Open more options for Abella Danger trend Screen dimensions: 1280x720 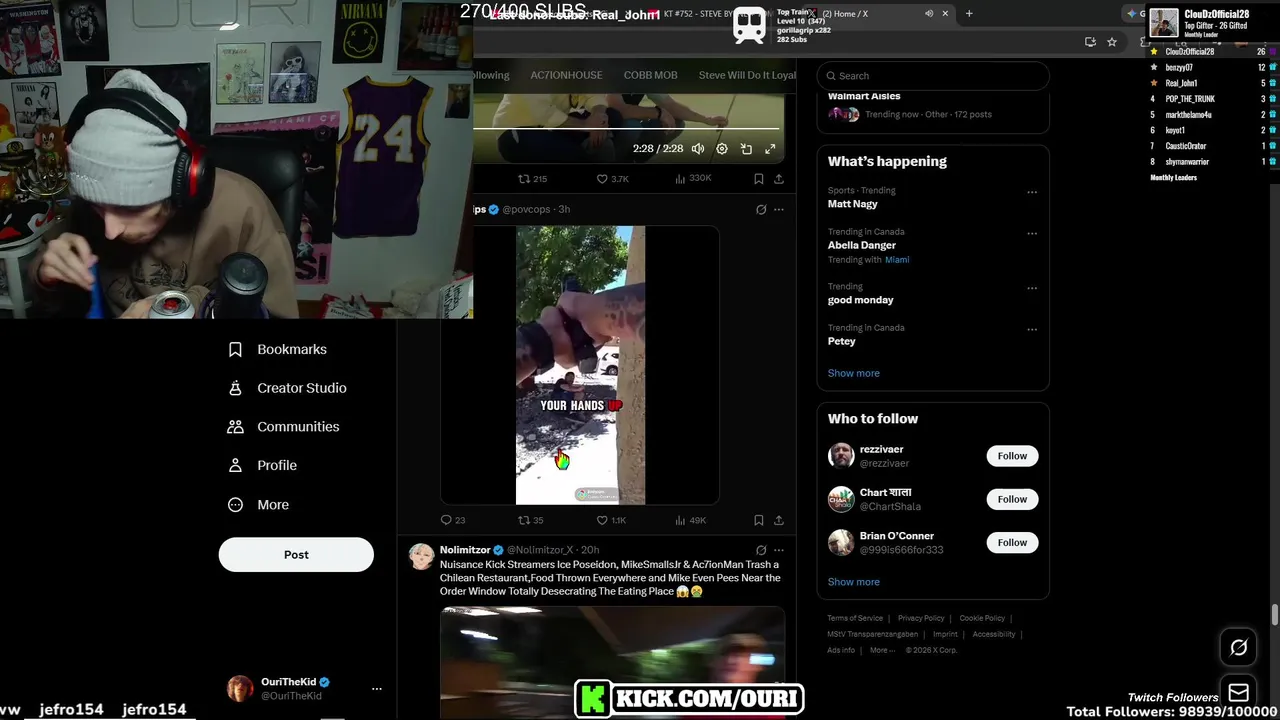[x=1032, y=233]
